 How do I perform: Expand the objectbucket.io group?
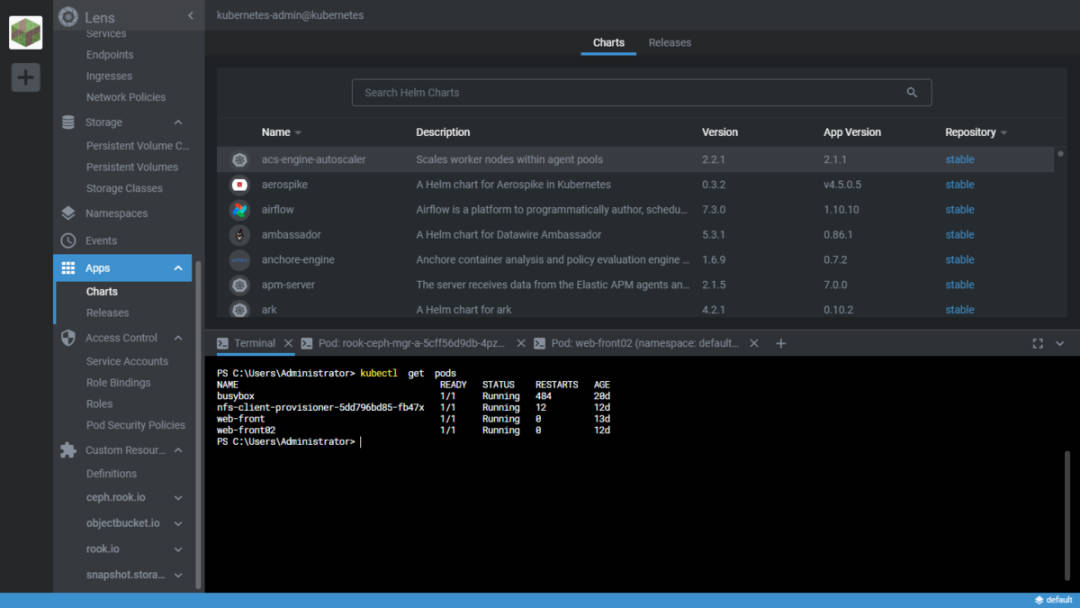click(x=178, y=523)
